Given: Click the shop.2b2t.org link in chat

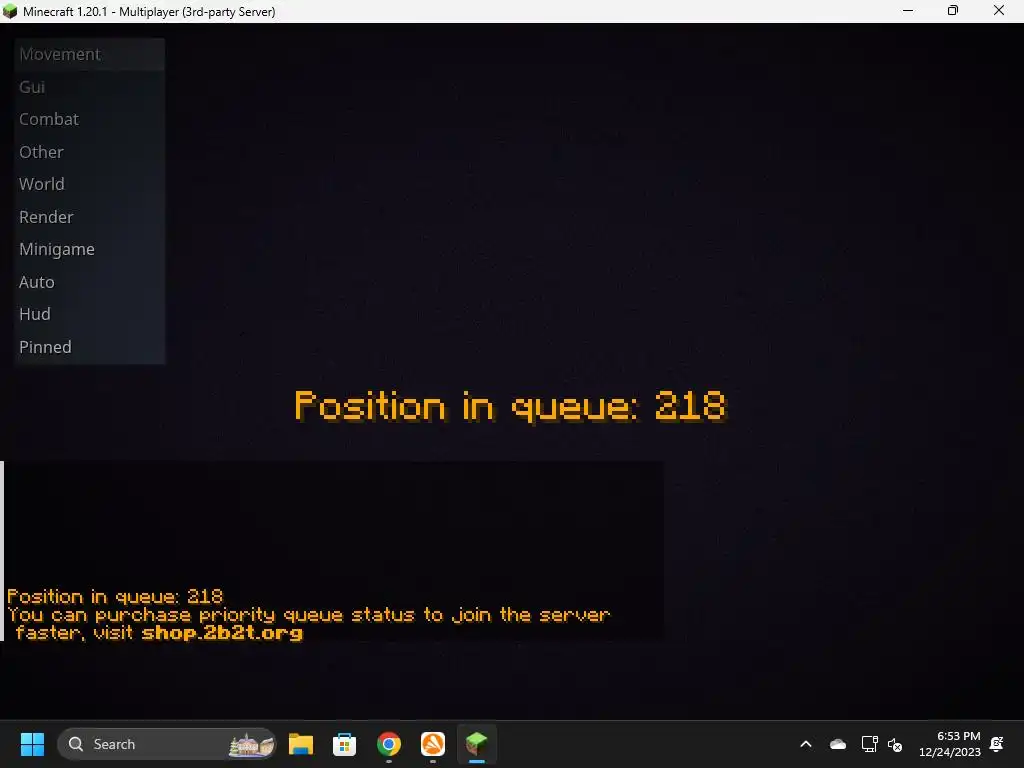Looking at the screenshot, I should pos(222,633).
